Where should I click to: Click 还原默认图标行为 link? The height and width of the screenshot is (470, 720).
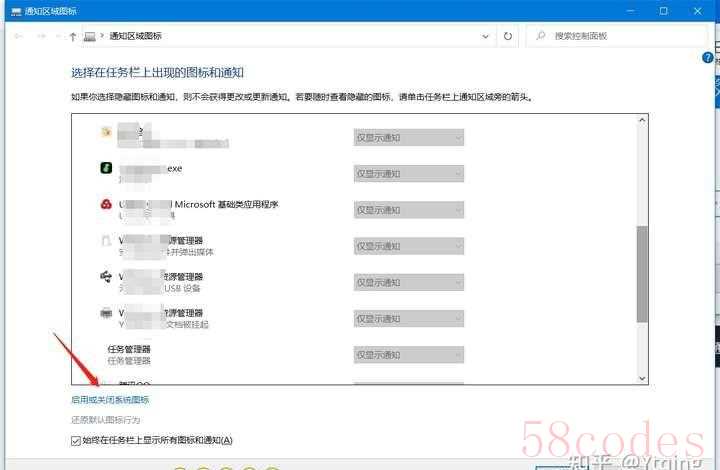click(x=106, y=419)
